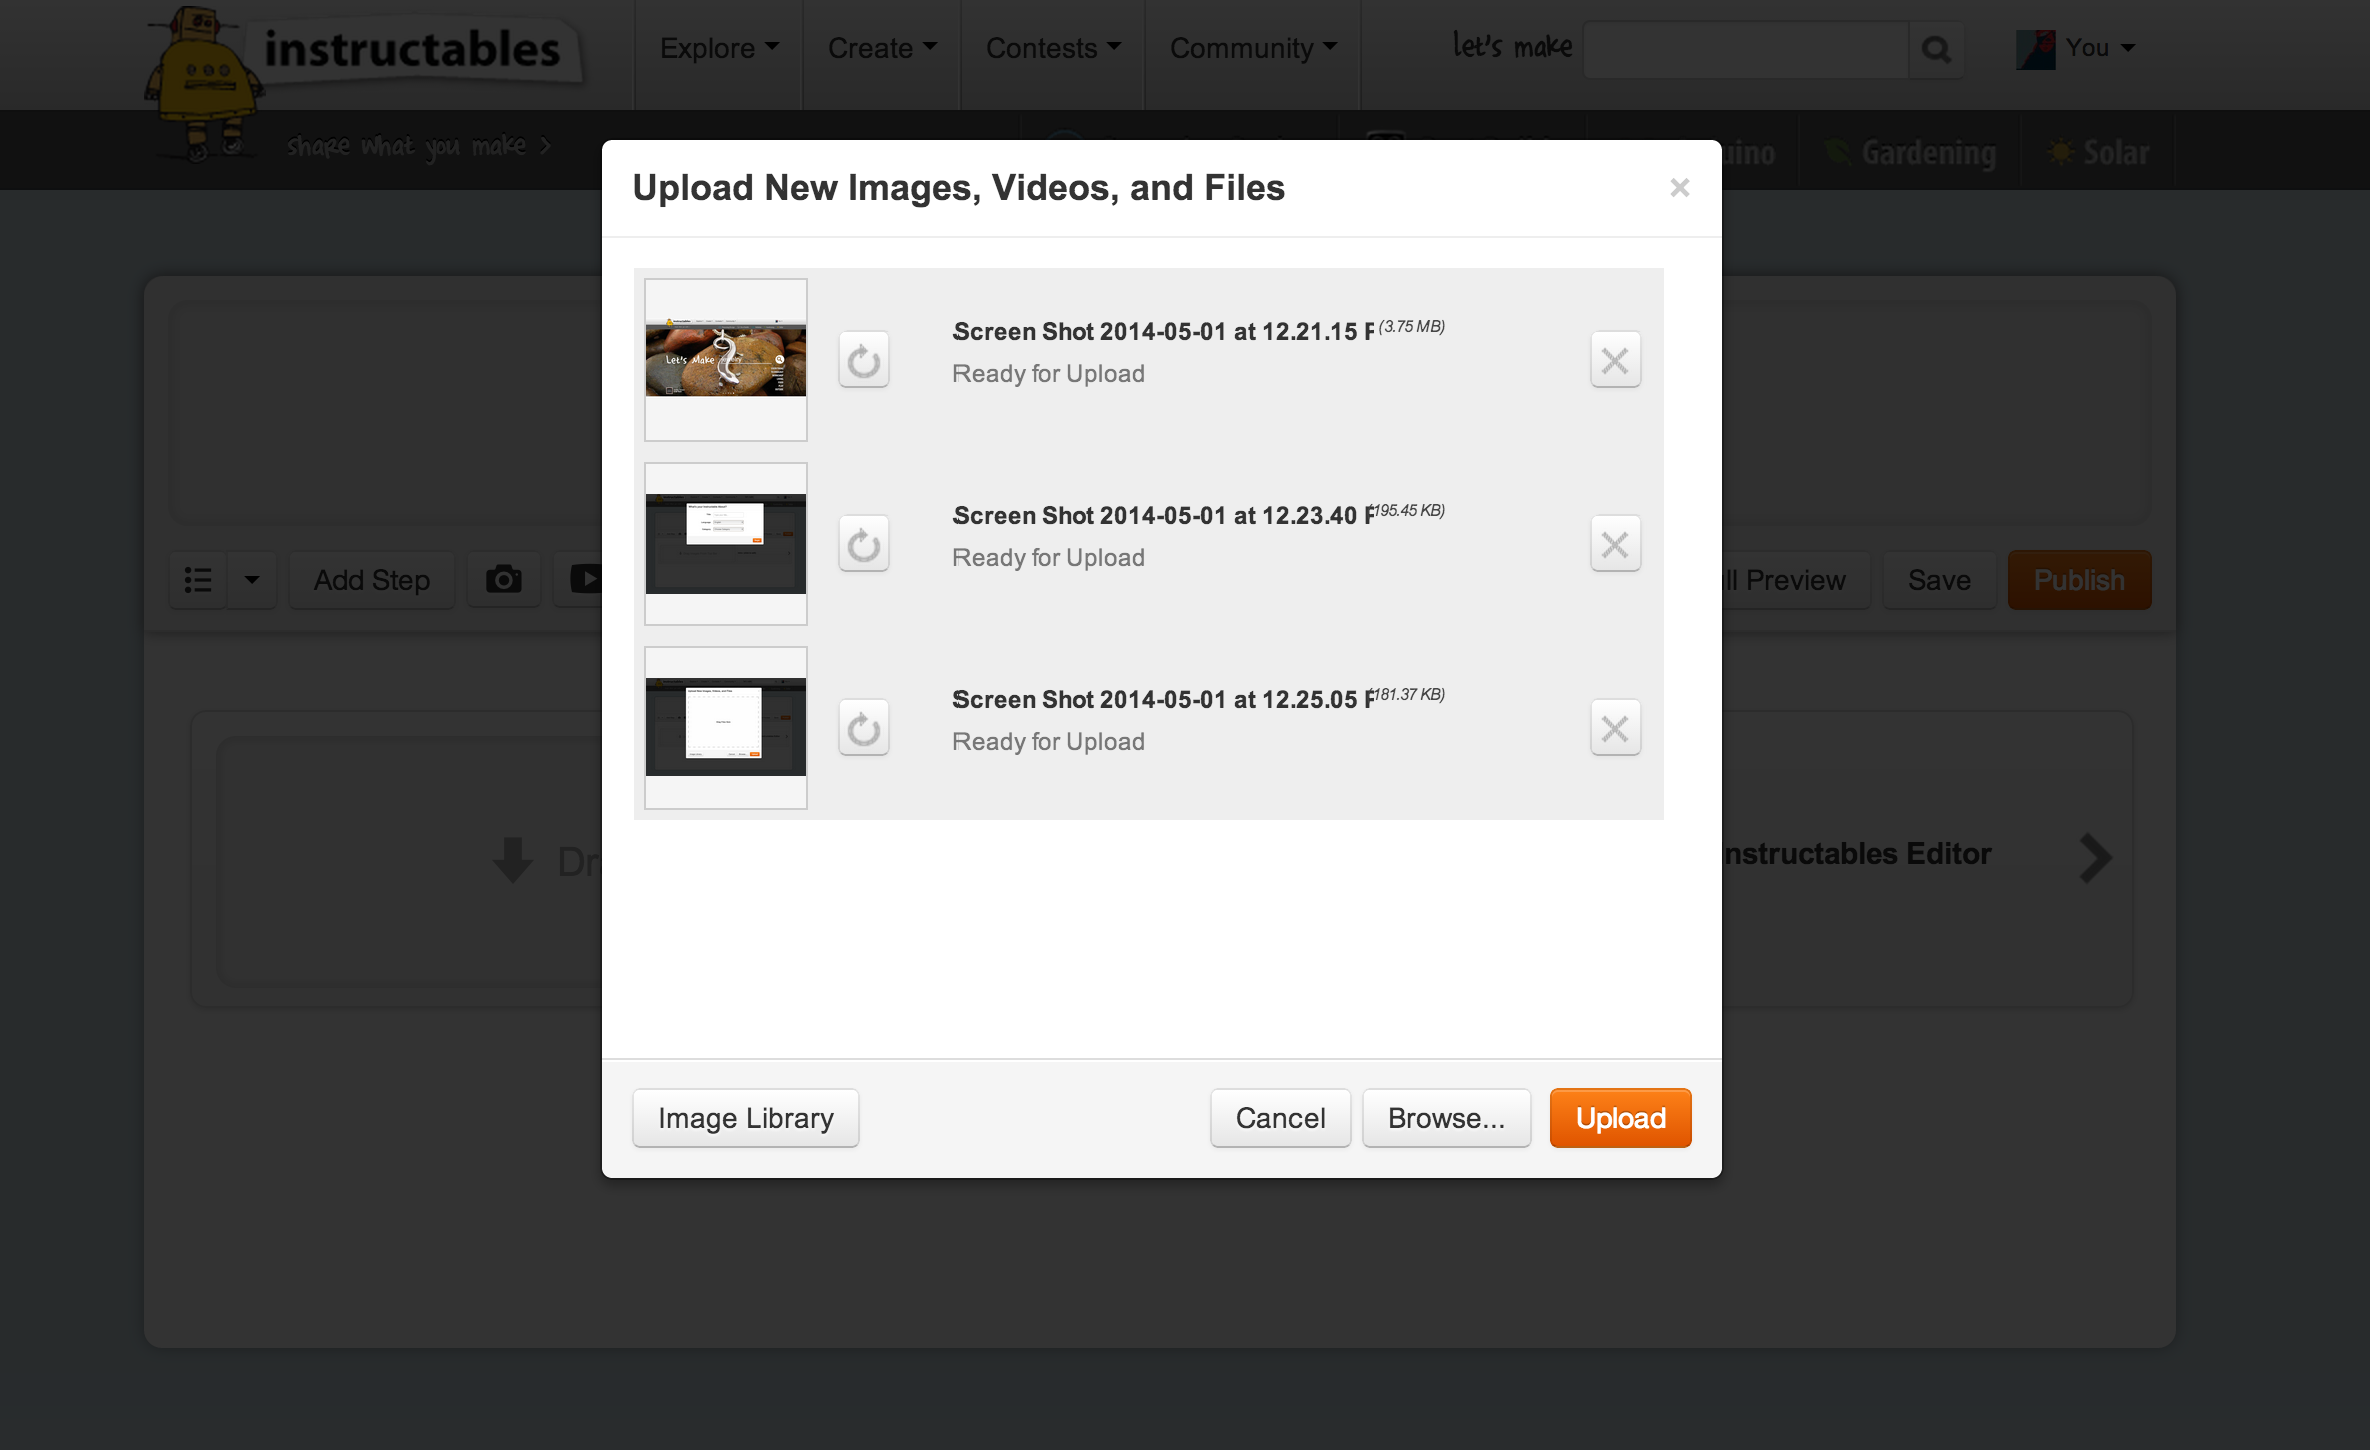Open the Image Library
This screenshot has height=1450, width=2370.
(744, 1117)
